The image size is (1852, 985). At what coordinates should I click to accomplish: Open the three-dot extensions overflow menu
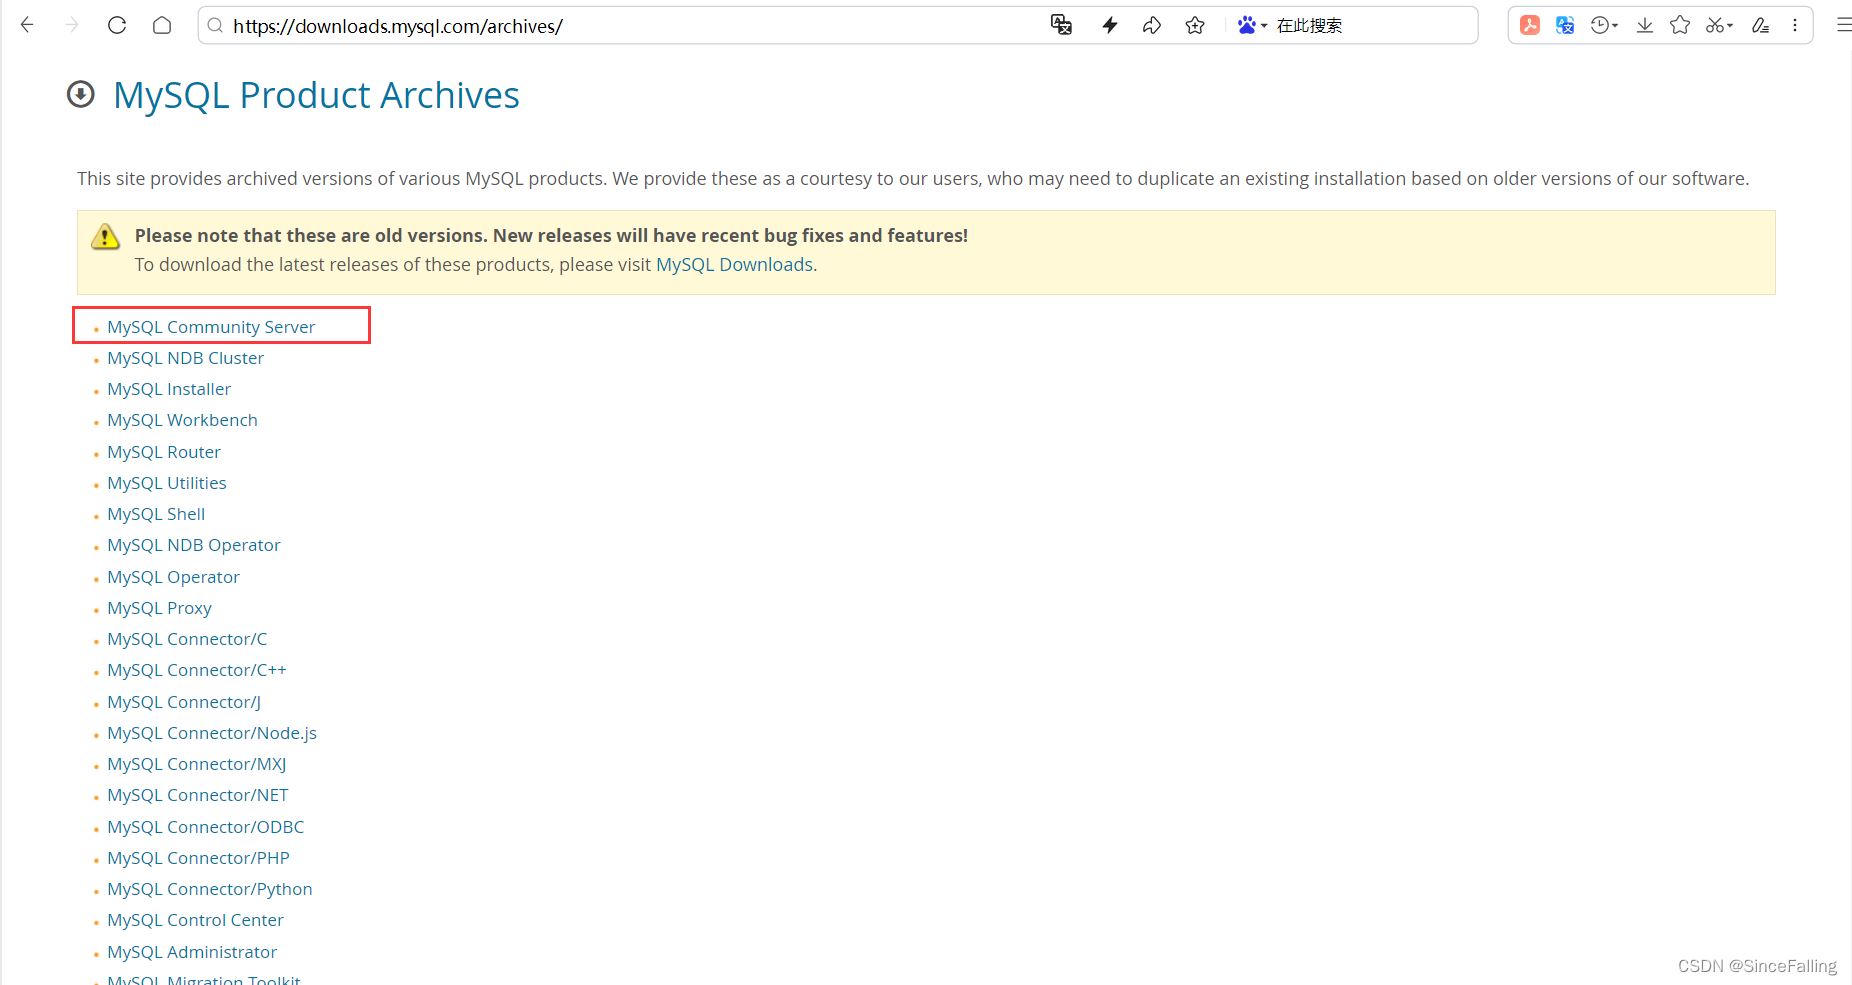tap(1795, 25)
